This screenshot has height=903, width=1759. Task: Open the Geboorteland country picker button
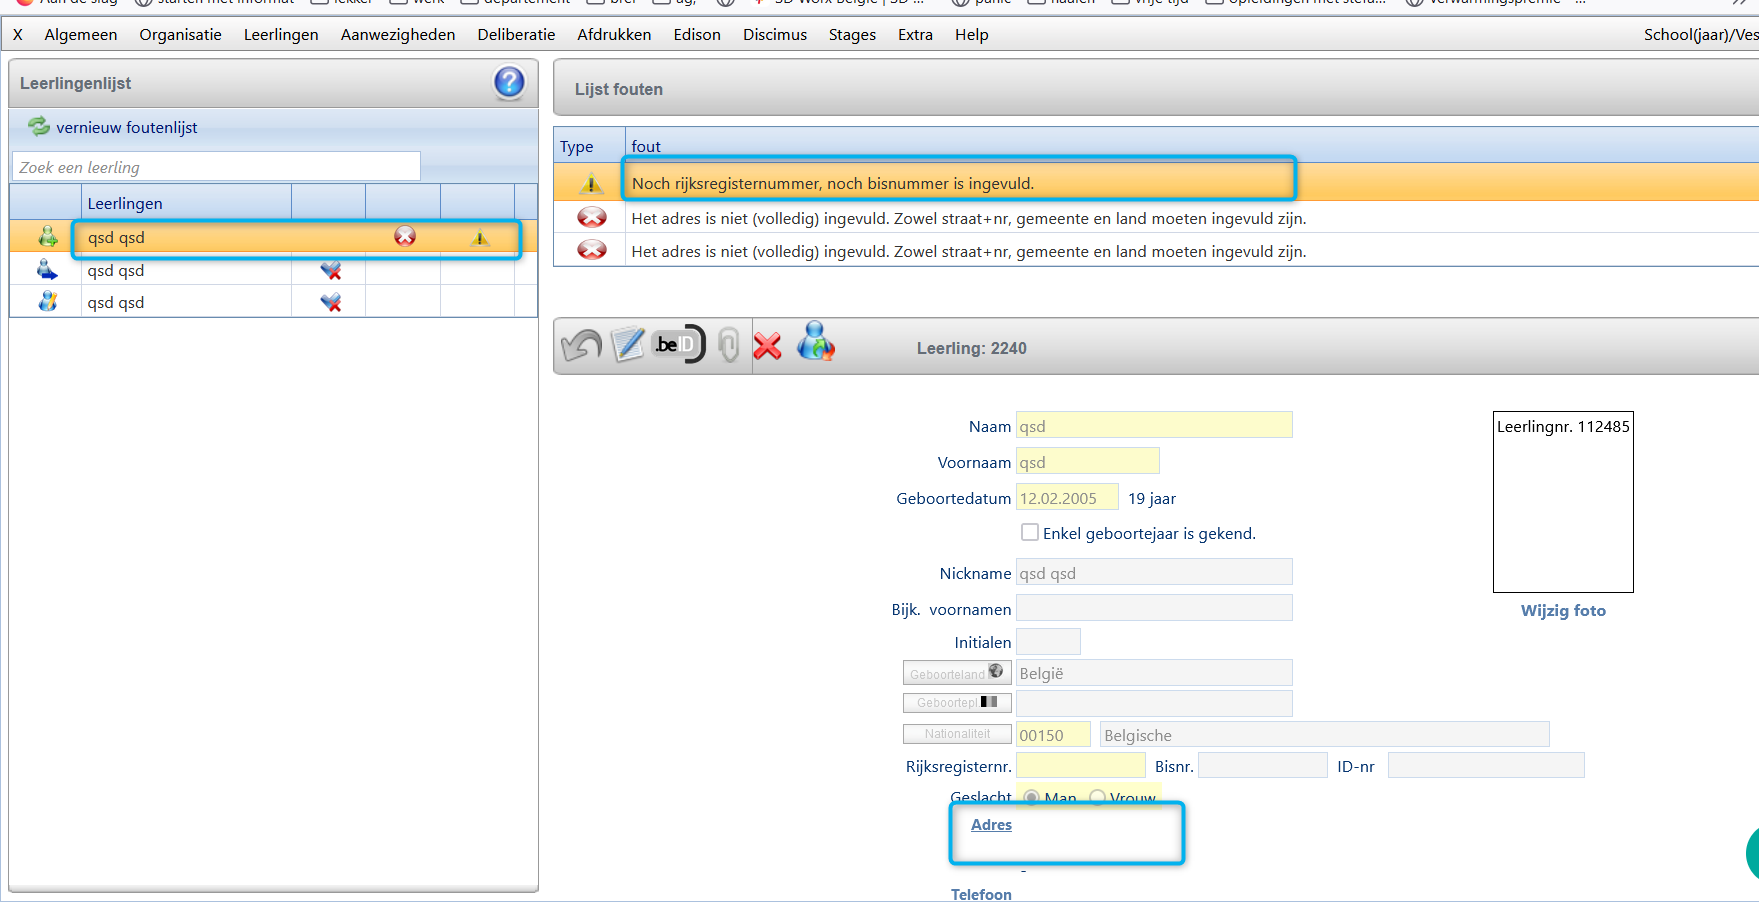[x=956, y=673]
